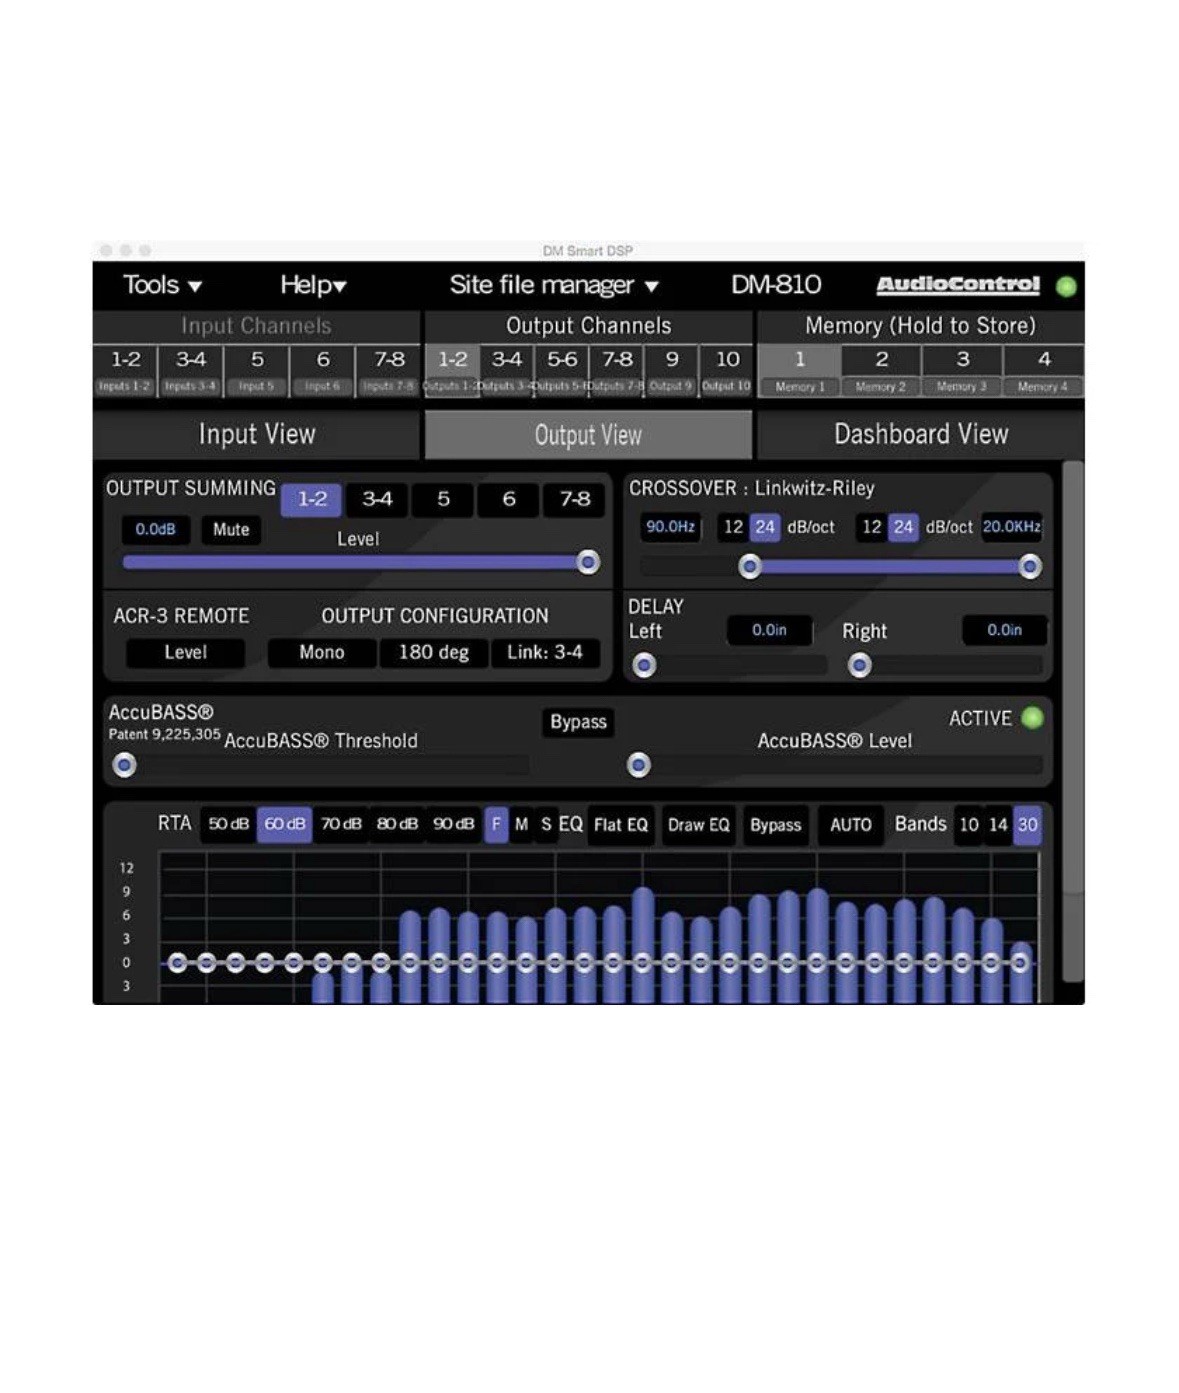
Task: Toggle Output Summing 6
Action: pyautogui.click(x=509, y=499)
